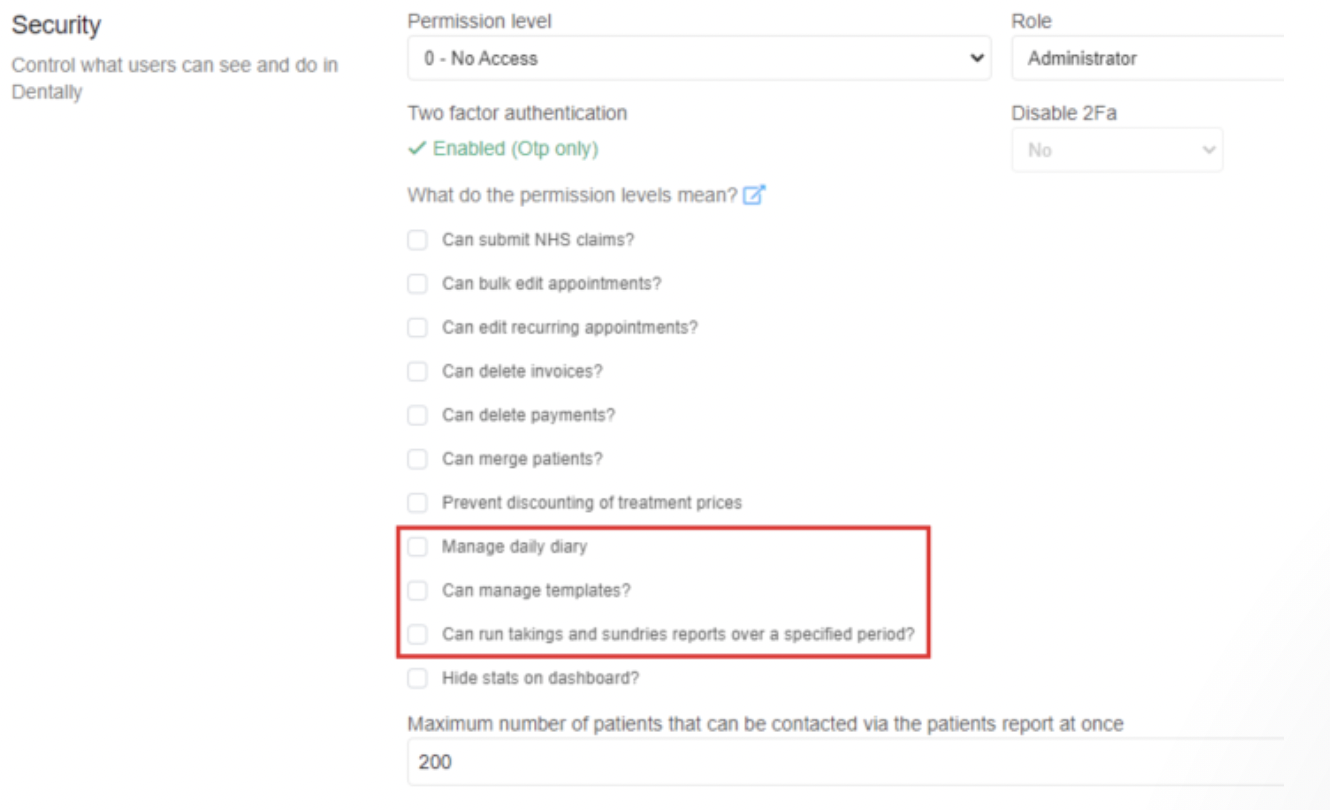The height and width of the screenshot is (810, 1330).
Task: Toggle Can edit recurring appointments checkbox
Action: tap(417, 328)
